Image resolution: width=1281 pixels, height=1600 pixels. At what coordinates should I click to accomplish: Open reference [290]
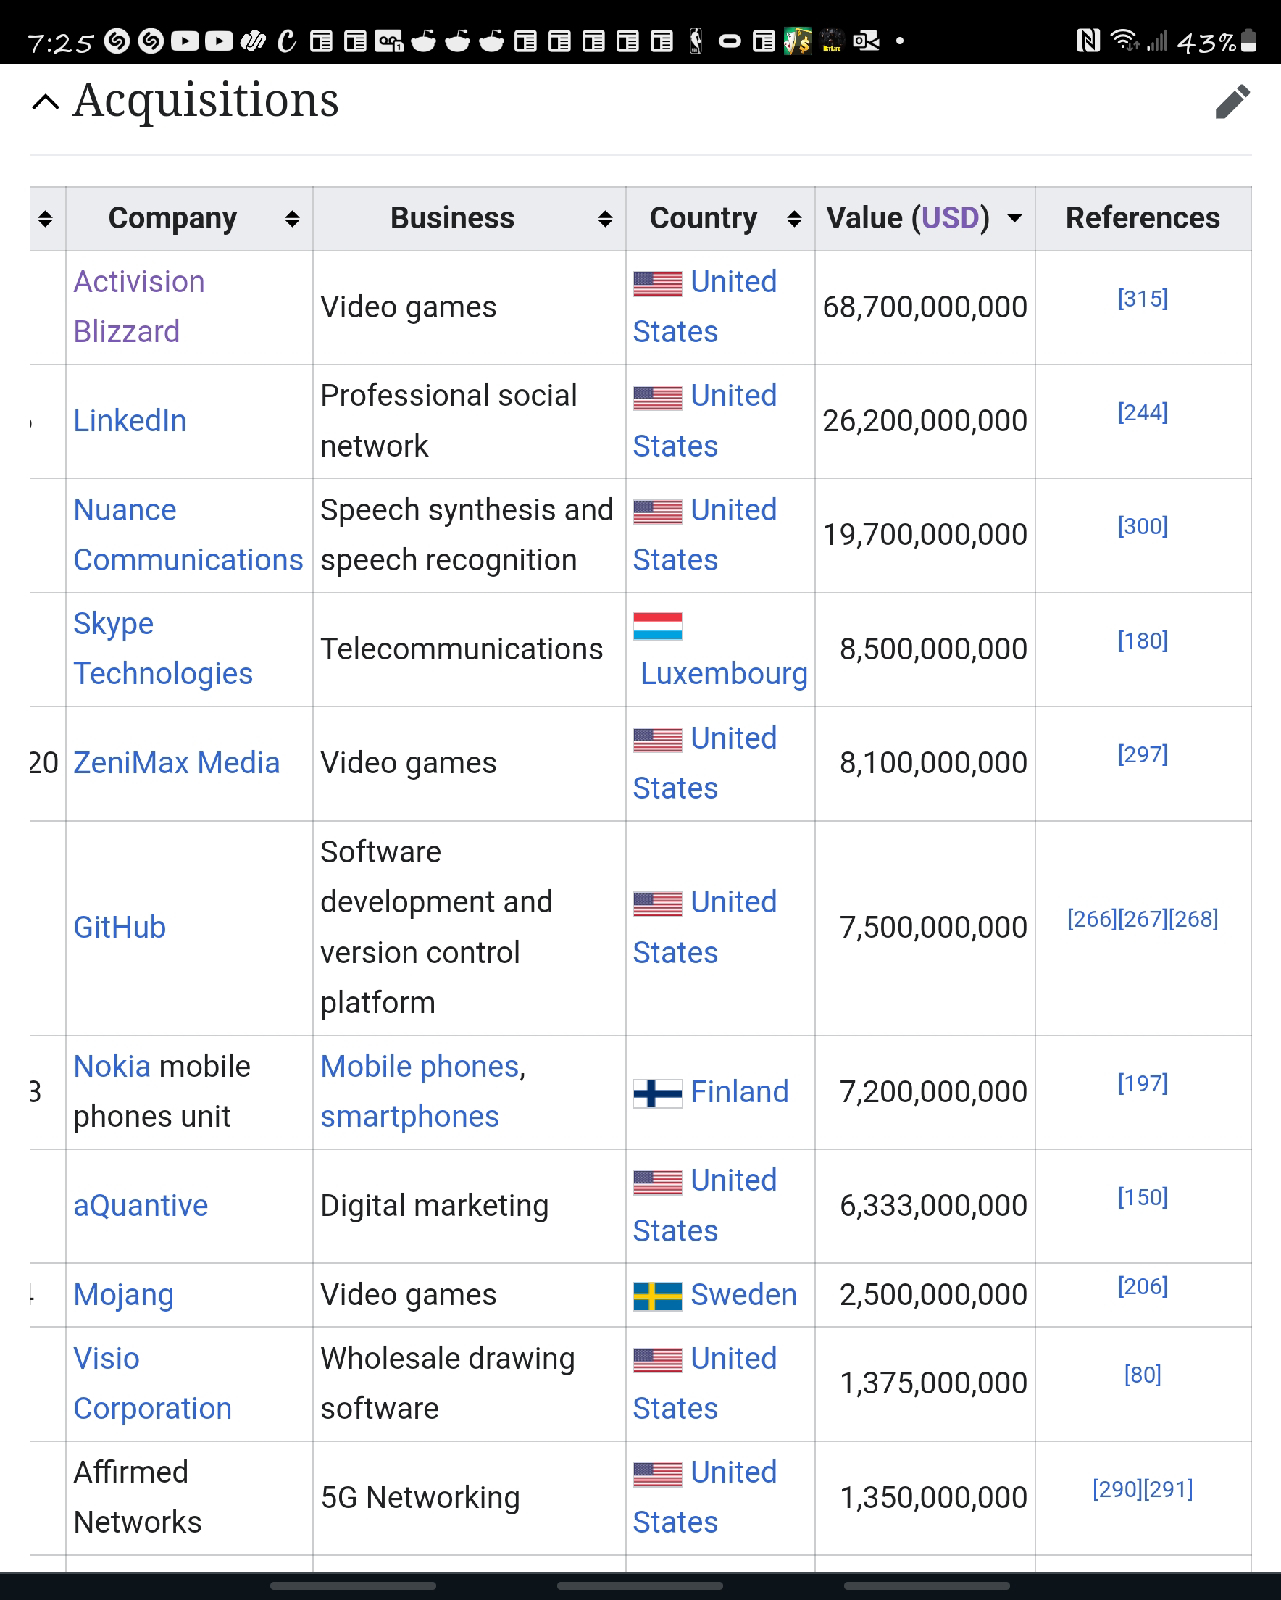(1118, 1489)
